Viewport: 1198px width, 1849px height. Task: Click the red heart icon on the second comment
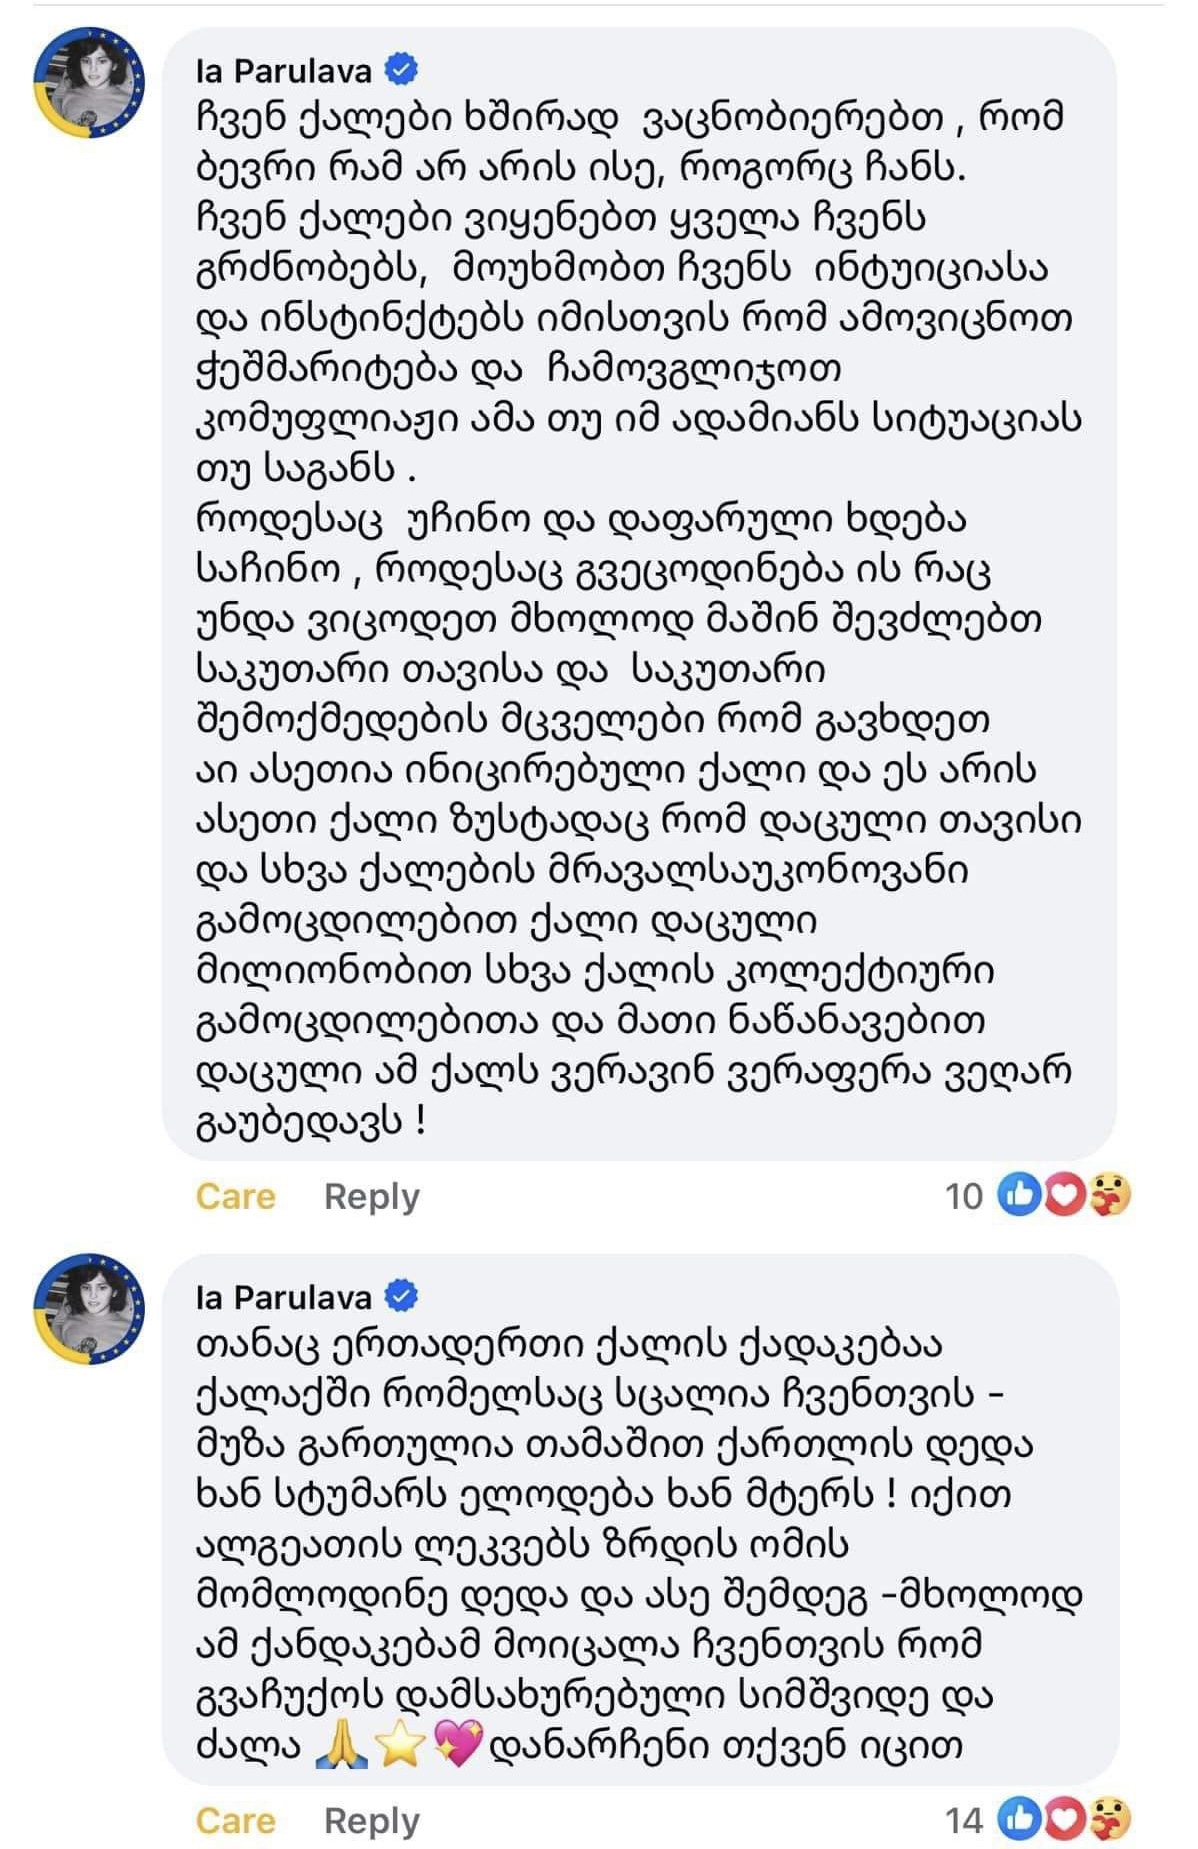click(x=1064, y=1819)
